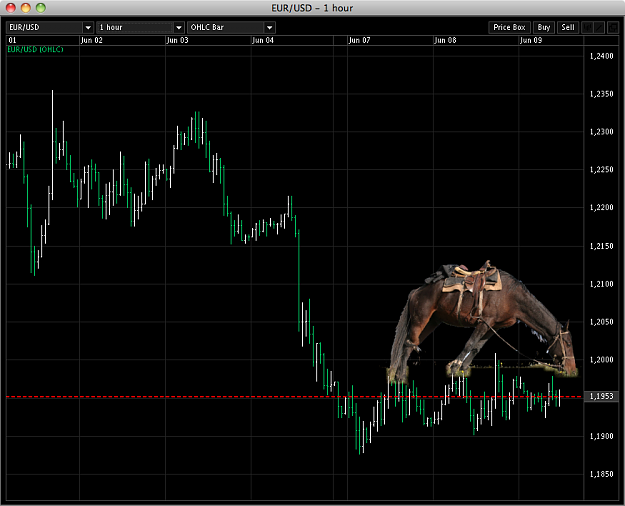This screenshot has width=625, height=506.
Task: Click the horse image on the chart
Action: (483, 320)
